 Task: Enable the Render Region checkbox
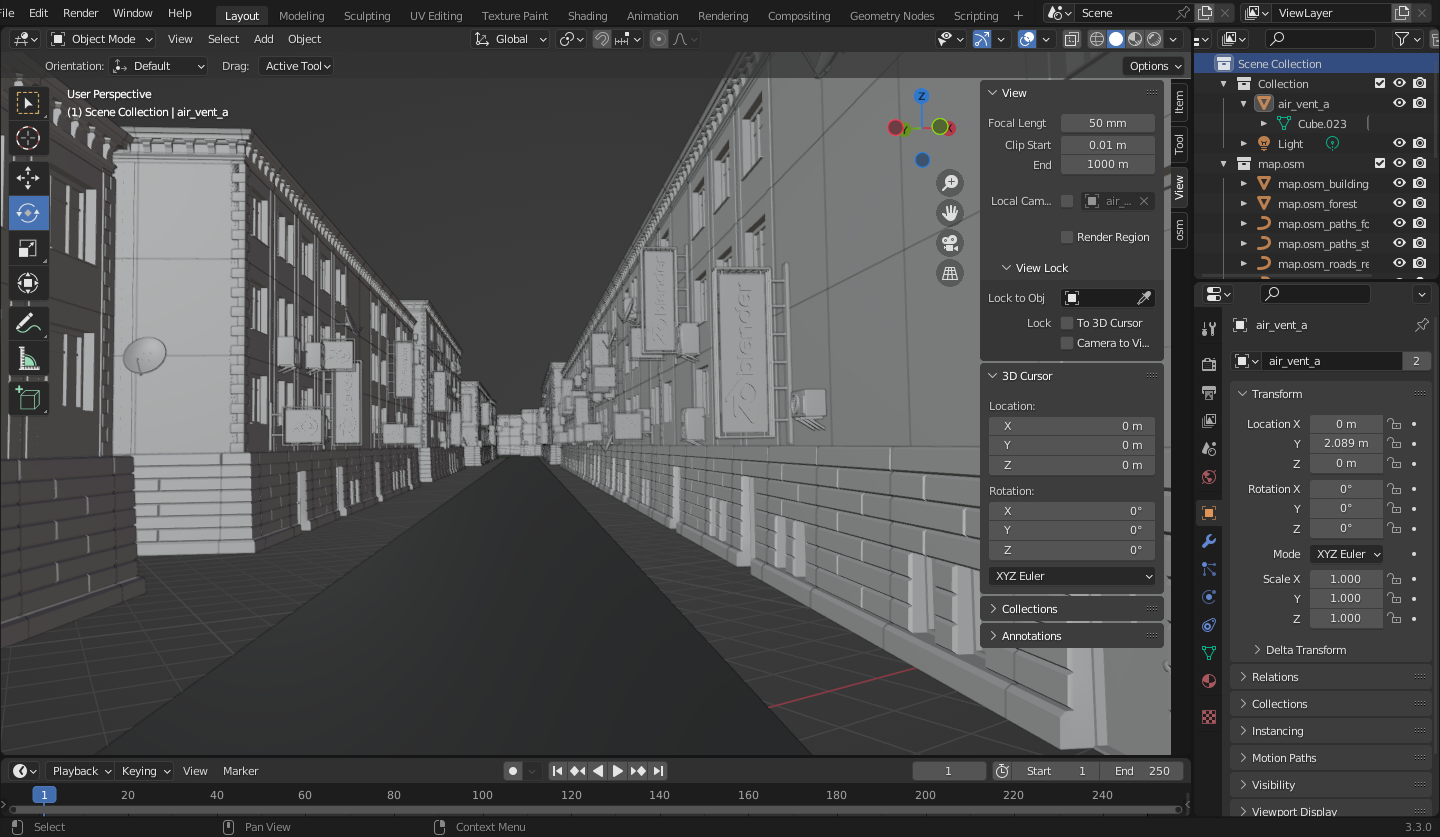click(x=1067, y=237)
